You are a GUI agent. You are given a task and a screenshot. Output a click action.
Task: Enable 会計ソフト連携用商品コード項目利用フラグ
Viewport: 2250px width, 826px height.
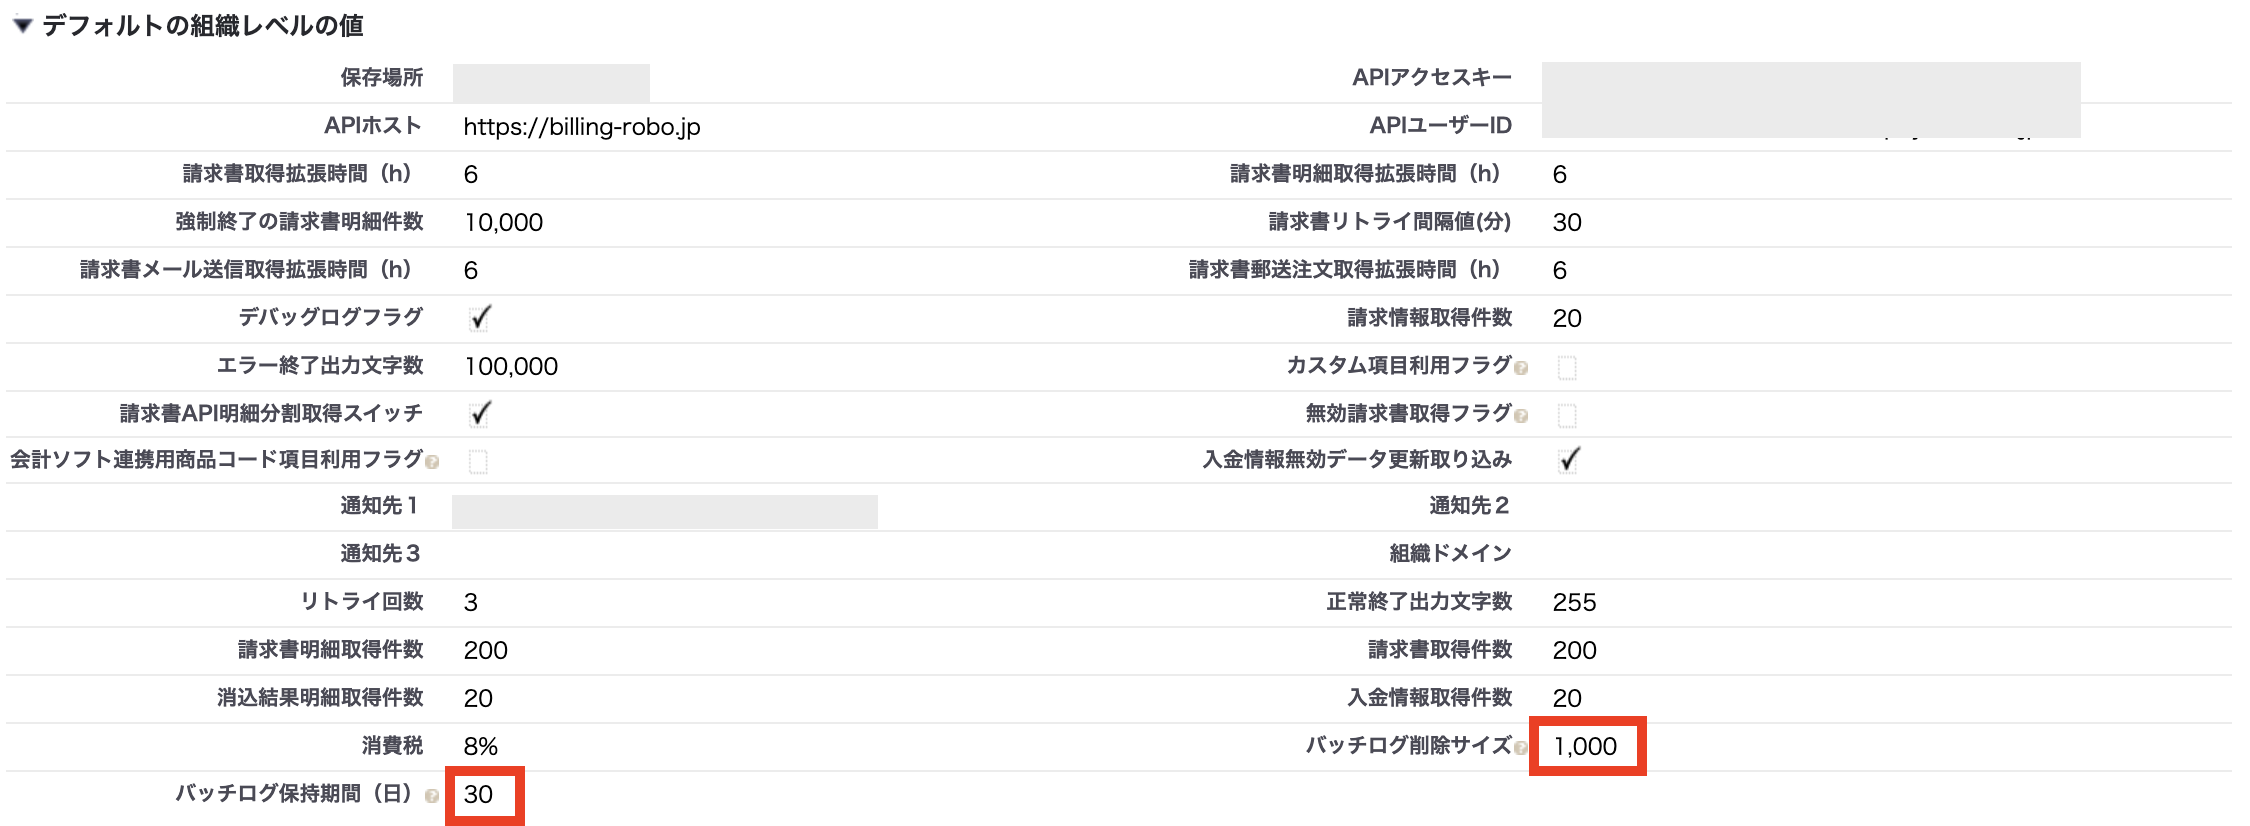(x=479, y=461)
